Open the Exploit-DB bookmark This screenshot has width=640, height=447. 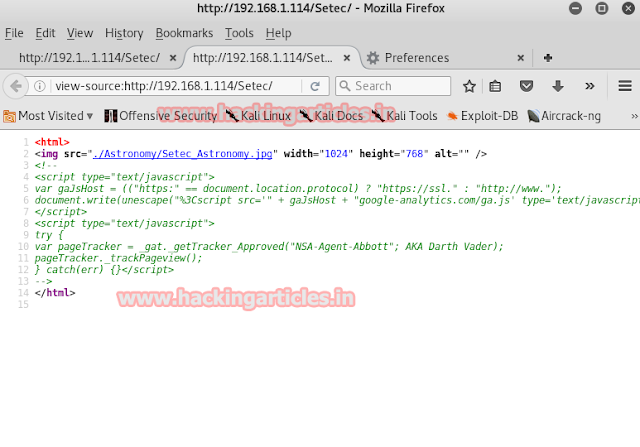point(482,116)
